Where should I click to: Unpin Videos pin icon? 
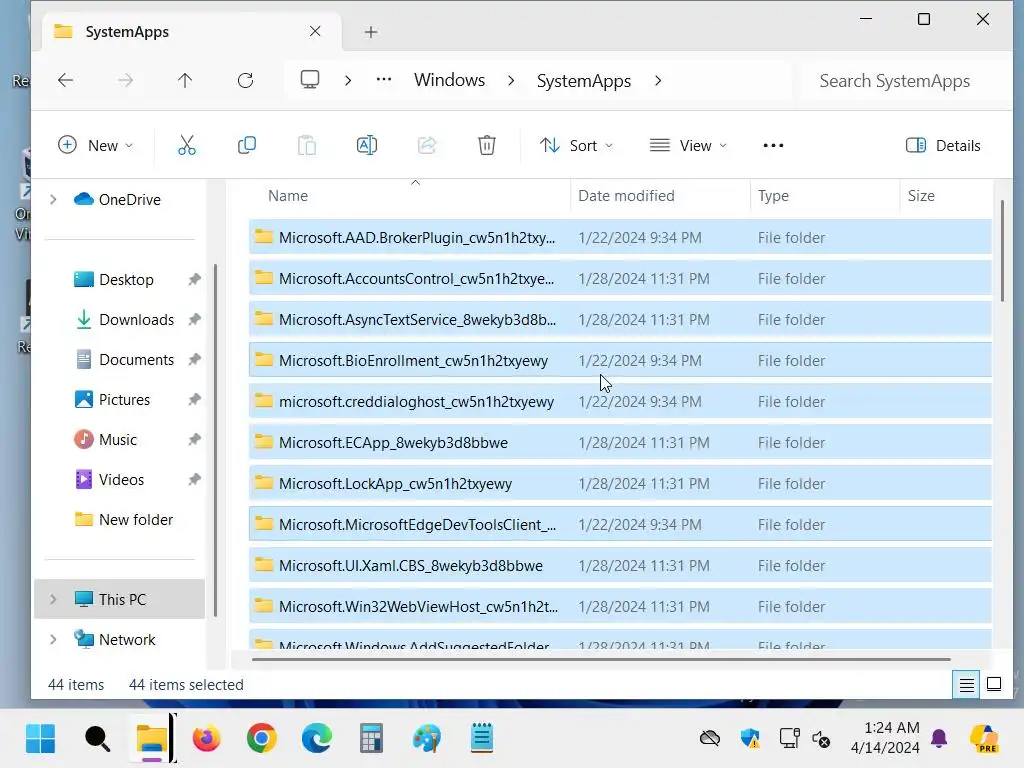point(194,479)
